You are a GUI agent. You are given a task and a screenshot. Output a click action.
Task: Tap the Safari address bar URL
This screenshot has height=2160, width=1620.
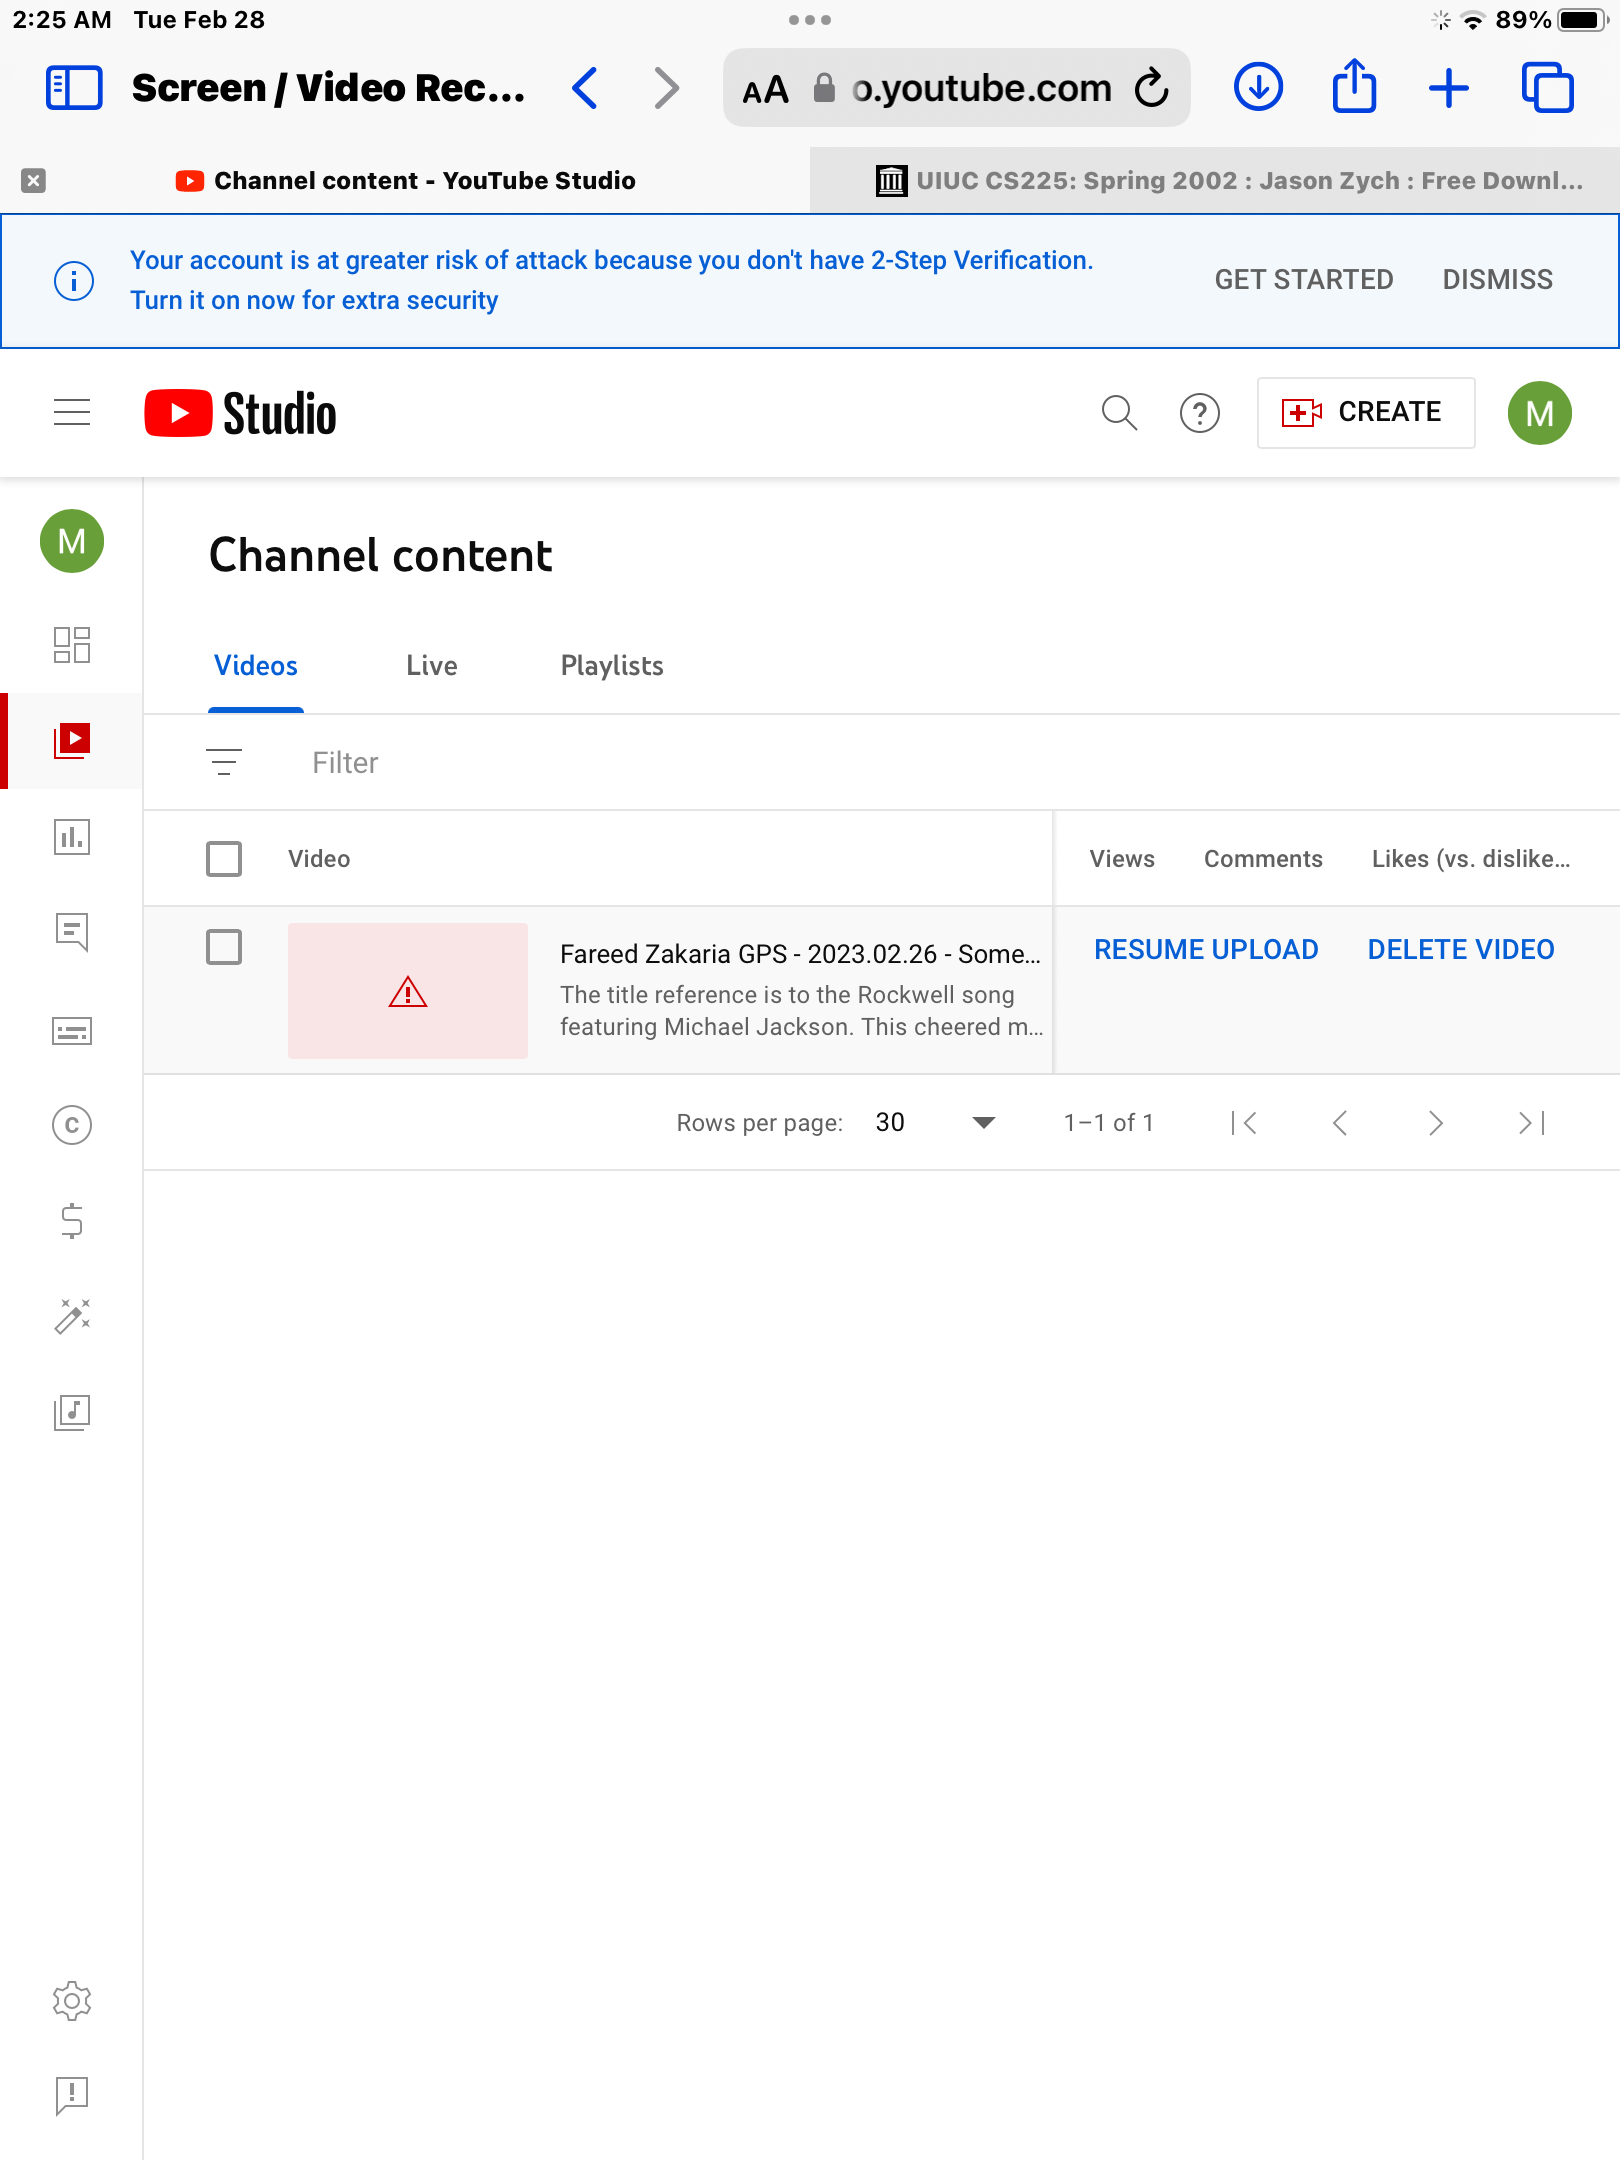[980, 88]
